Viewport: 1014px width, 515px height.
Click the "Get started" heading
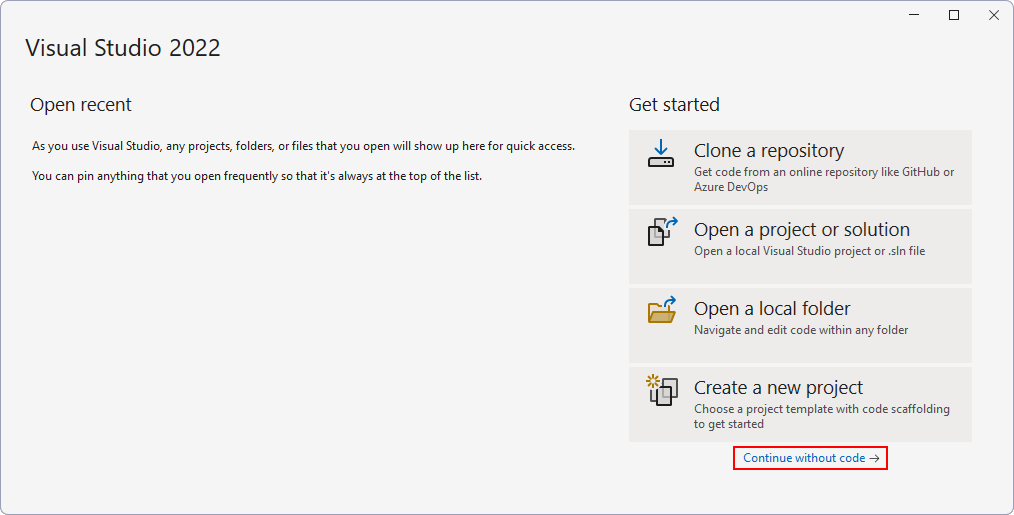pos(674,105)
